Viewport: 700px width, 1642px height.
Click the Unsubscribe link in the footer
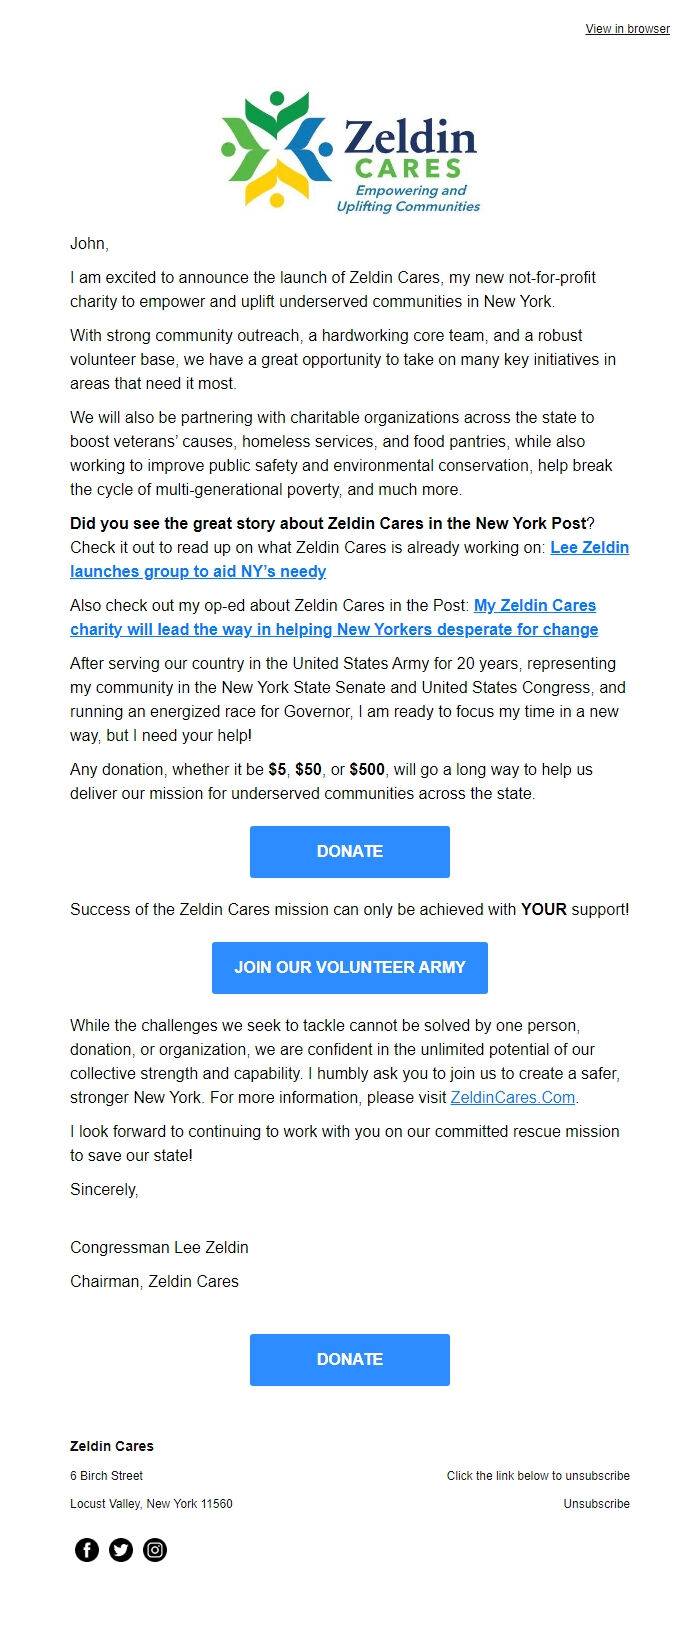pos(597,1503)
